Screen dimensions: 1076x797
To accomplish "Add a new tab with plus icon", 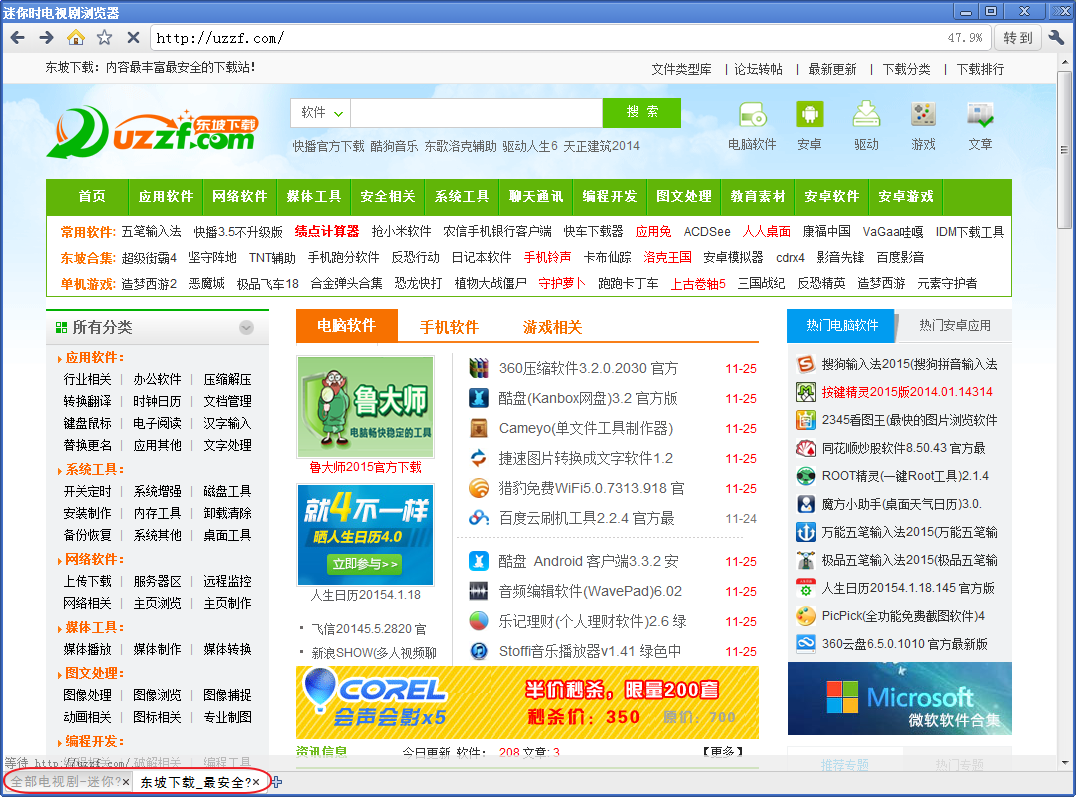I will tap(276, 782).
